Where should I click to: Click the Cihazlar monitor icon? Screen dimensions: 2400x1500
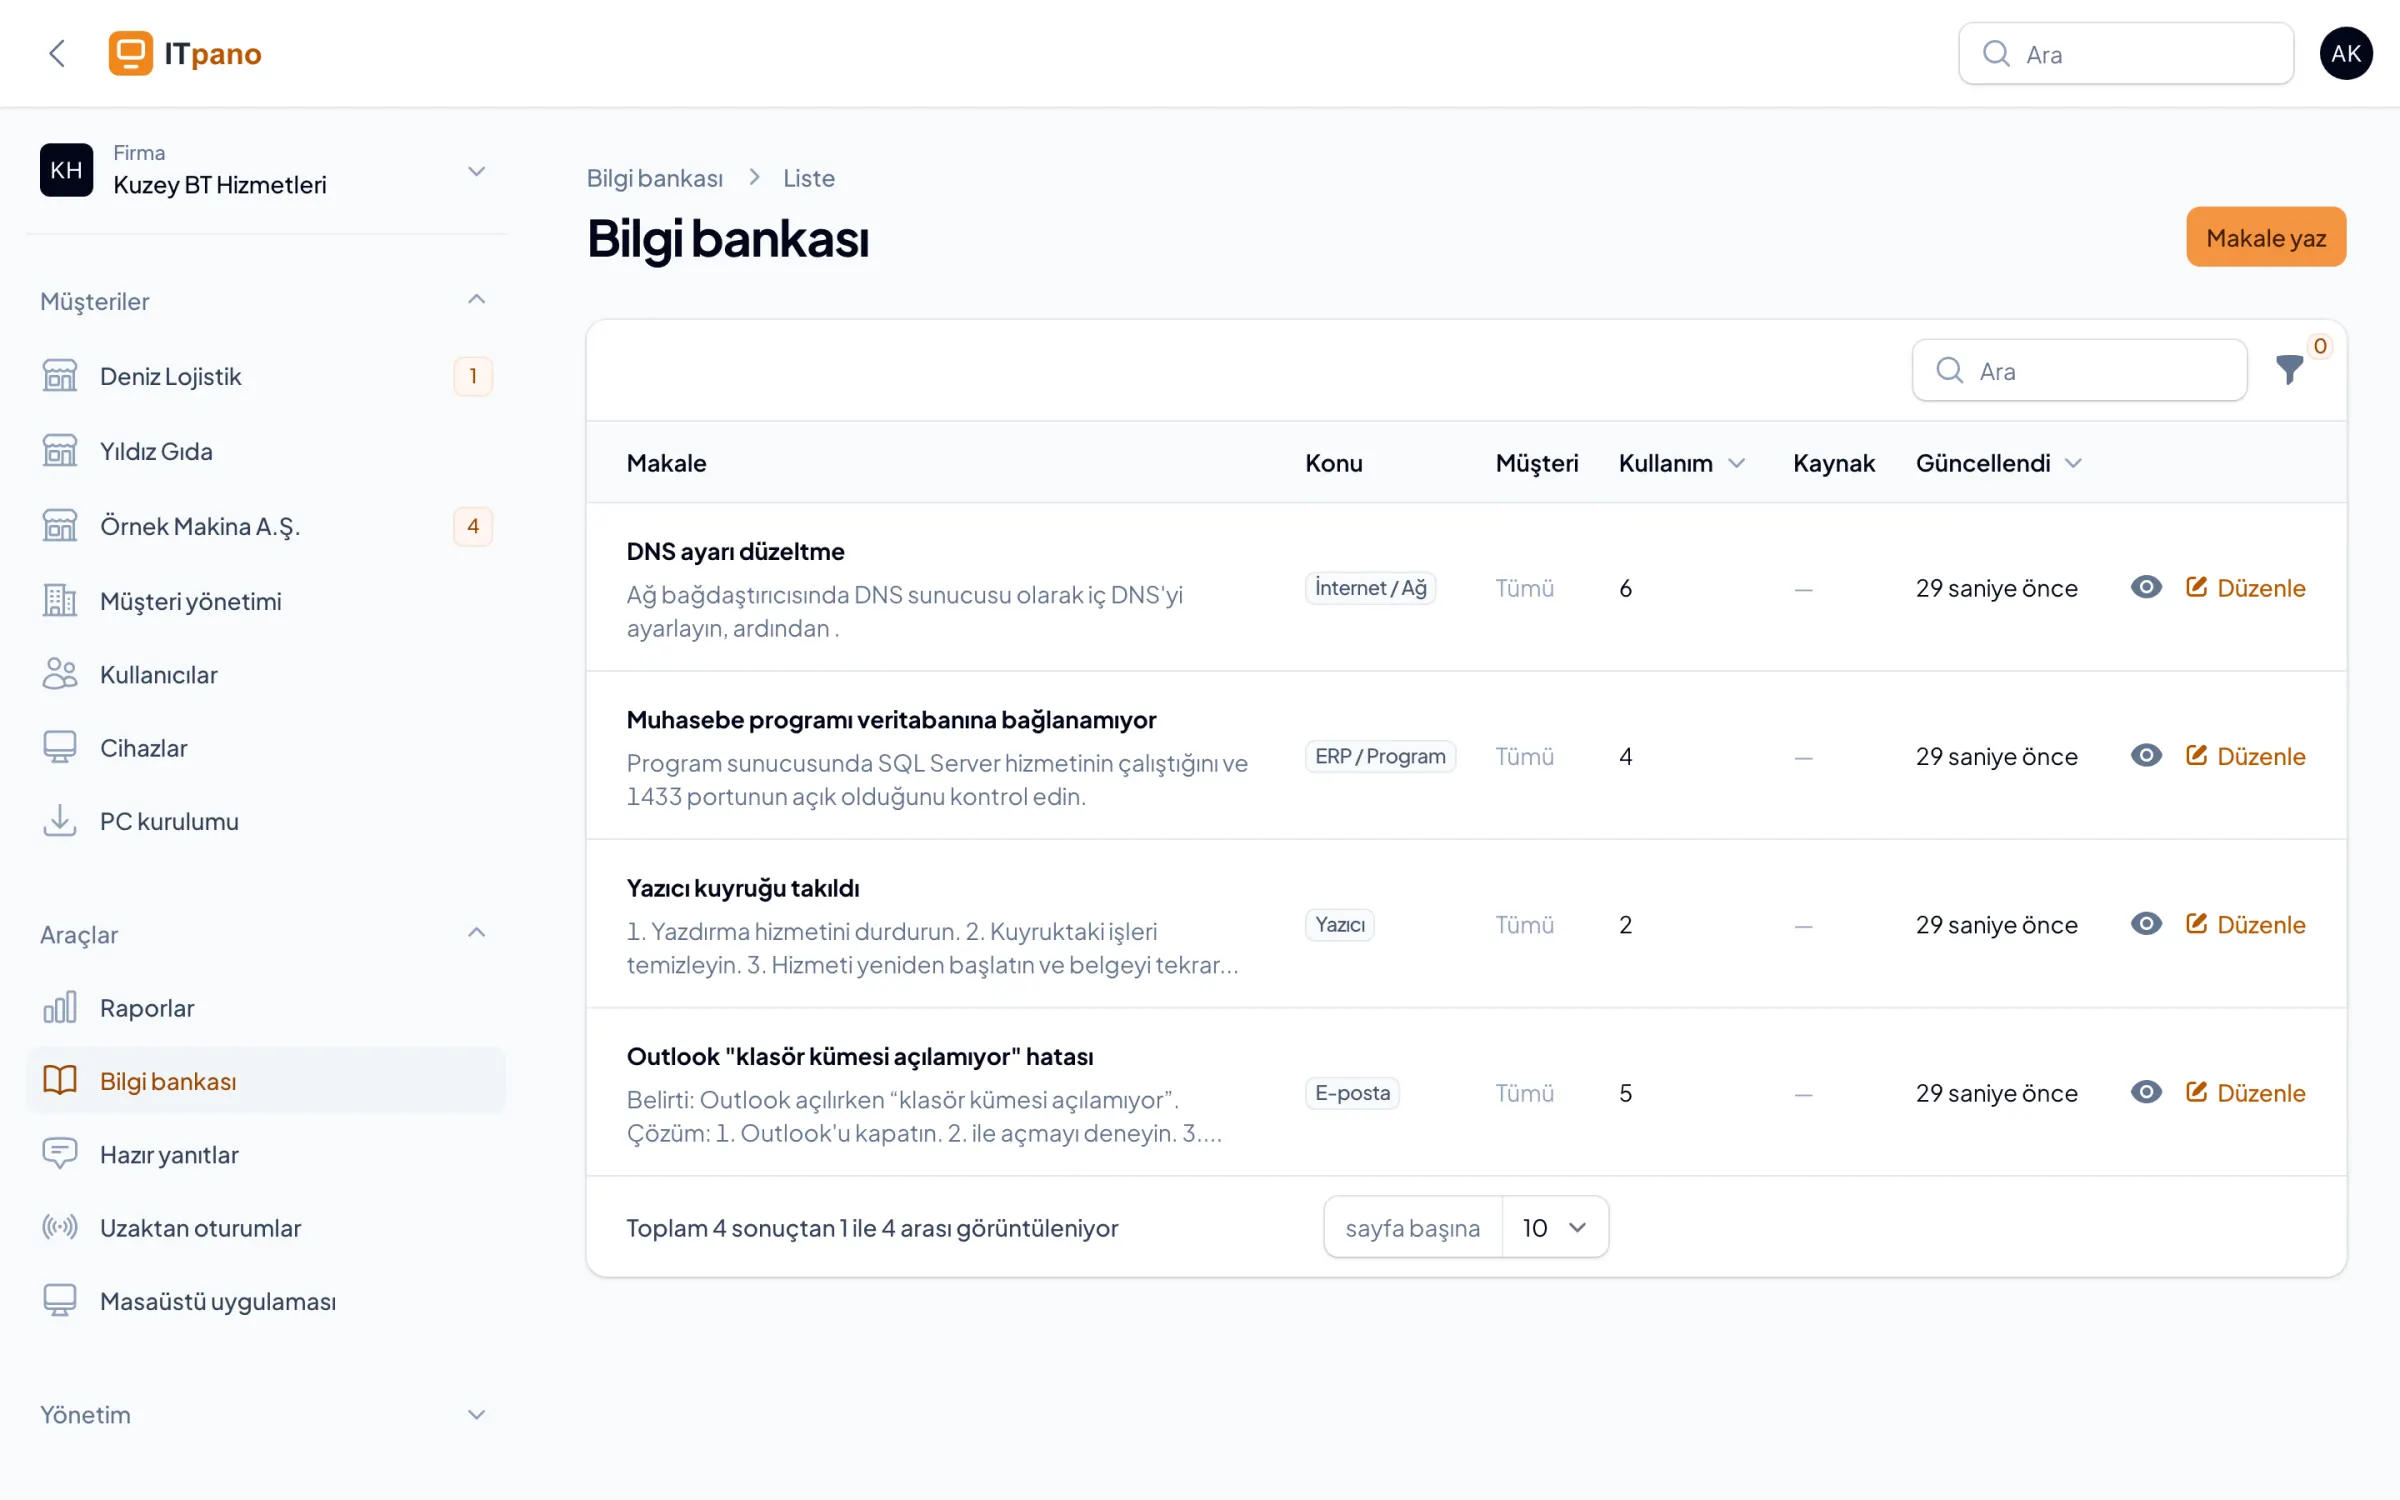click(x=60, y=748)
